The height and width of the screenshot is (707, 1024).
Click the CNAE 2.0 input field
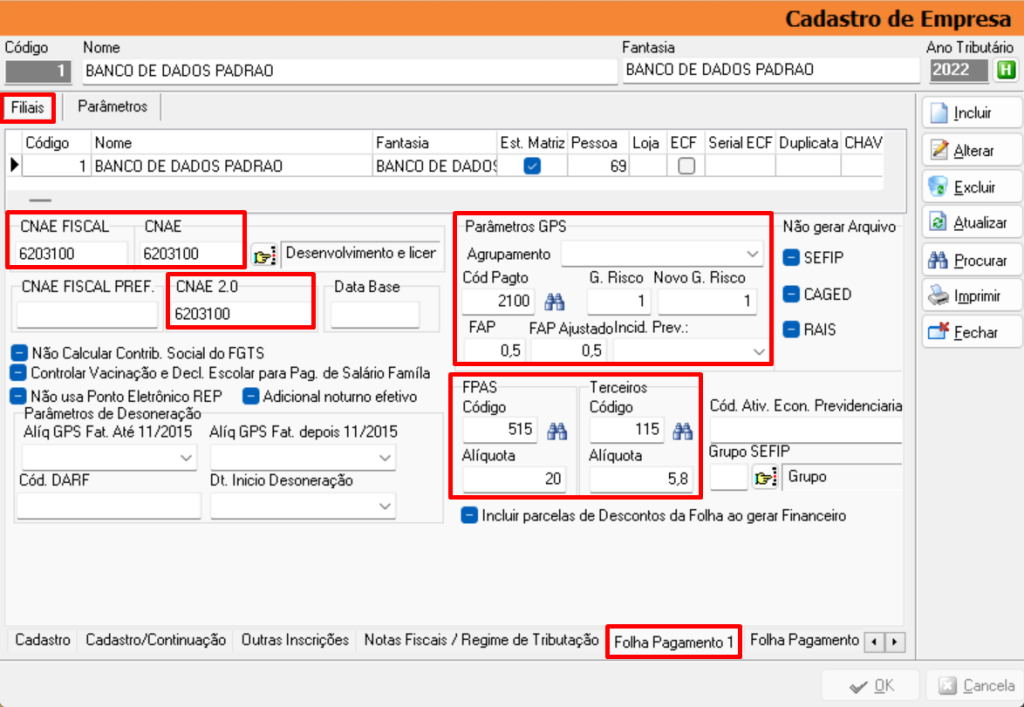coord(239,314)
